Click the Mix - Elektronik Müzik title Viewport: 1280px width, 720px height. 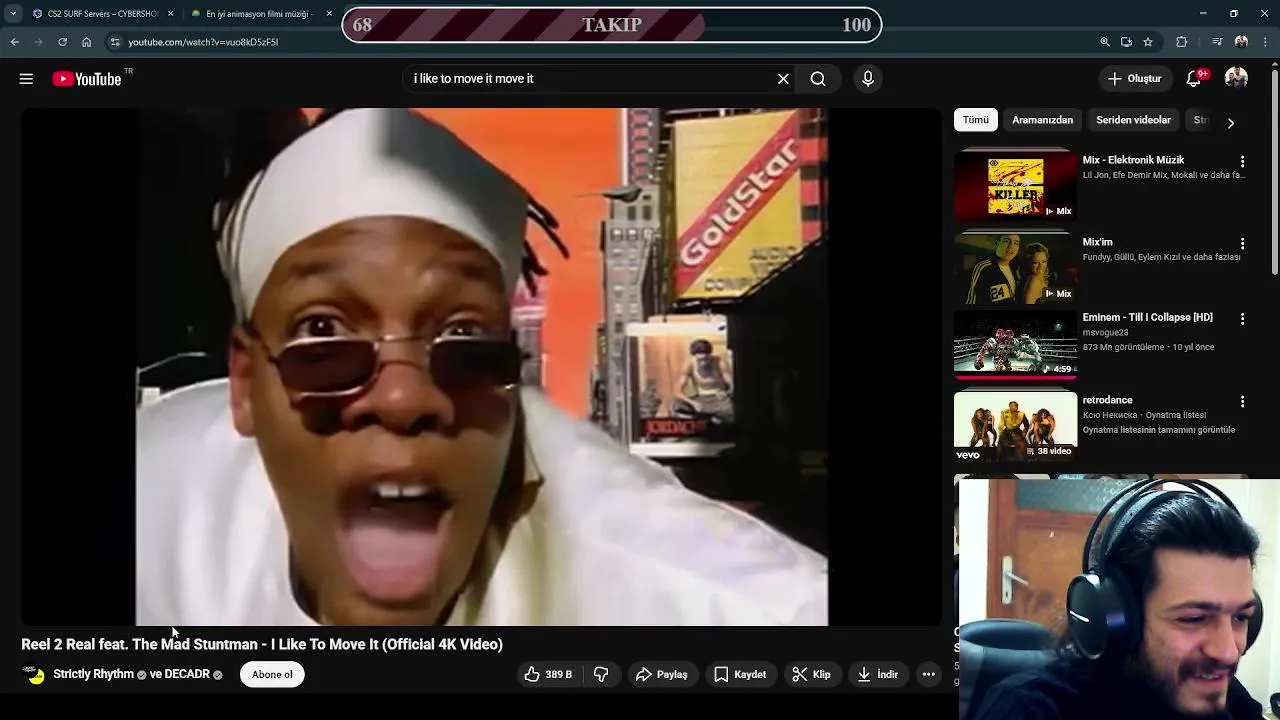pyautogui.click(x=1133, y=160)
